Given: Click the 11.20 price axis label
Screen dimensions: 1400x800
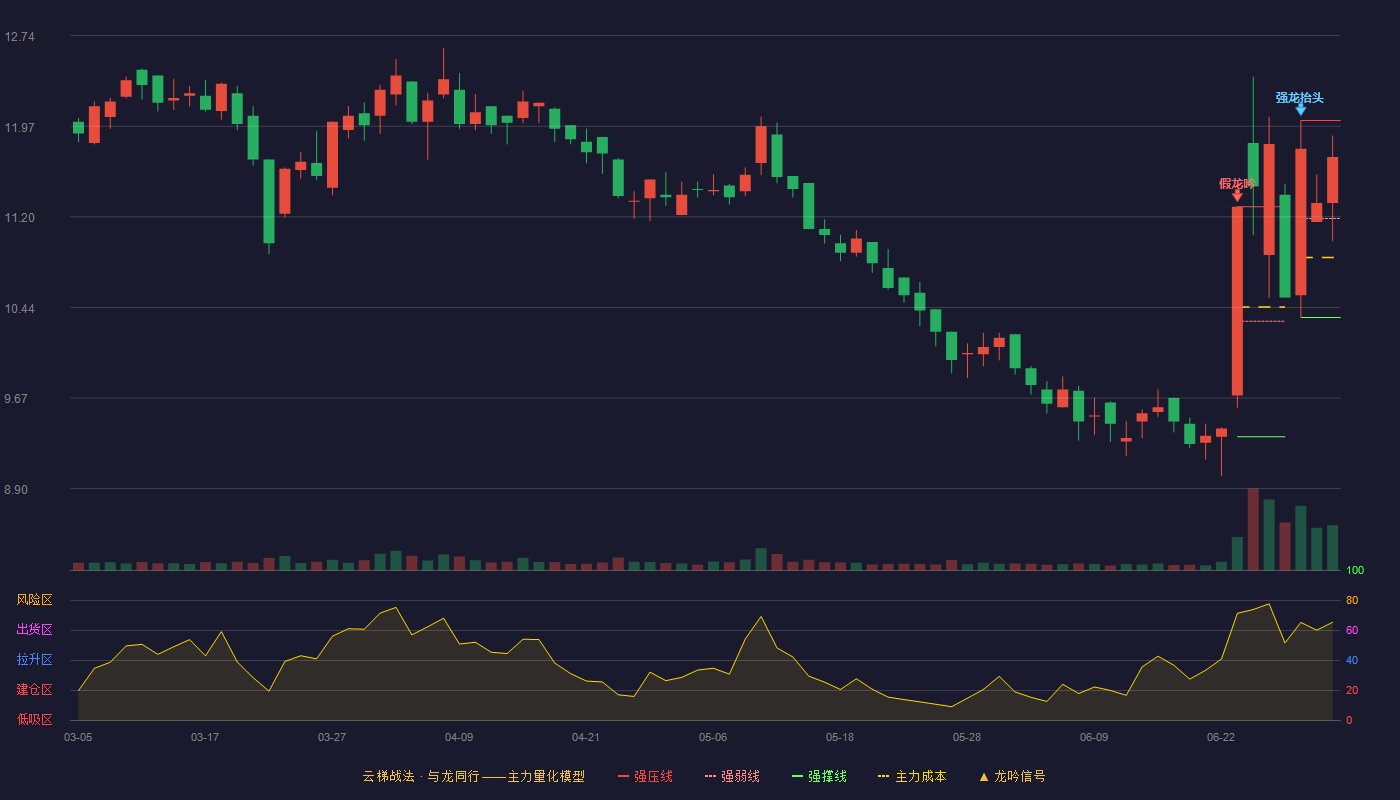Looking at the screenshot, I should coord(19,218).
